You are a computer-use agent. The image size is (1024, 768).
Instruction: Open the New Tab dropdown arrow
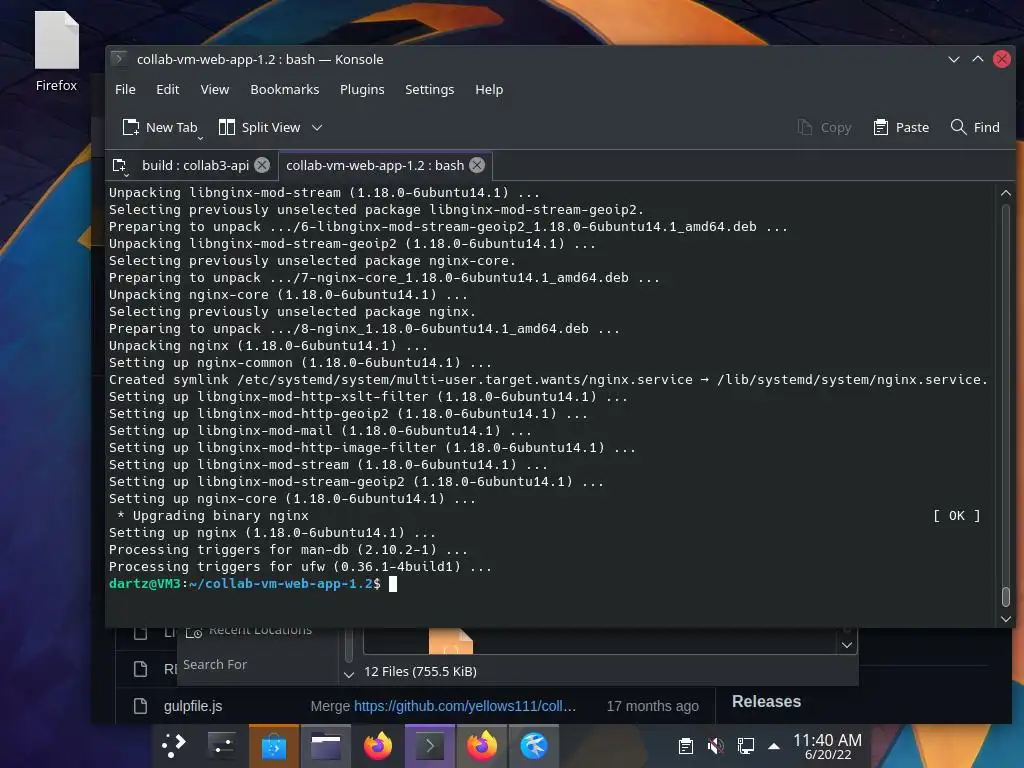(x=200, y=138)
